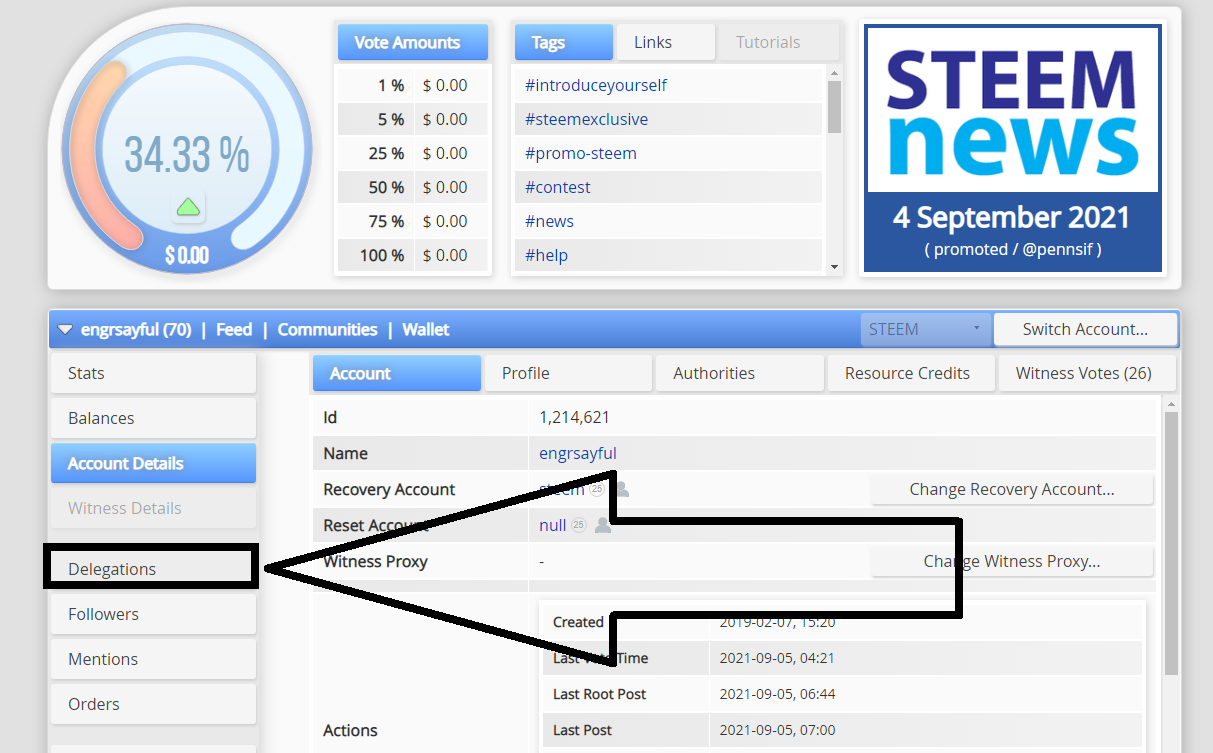Open the Authorities tab
1213x753 pixels.
point(740,373)
